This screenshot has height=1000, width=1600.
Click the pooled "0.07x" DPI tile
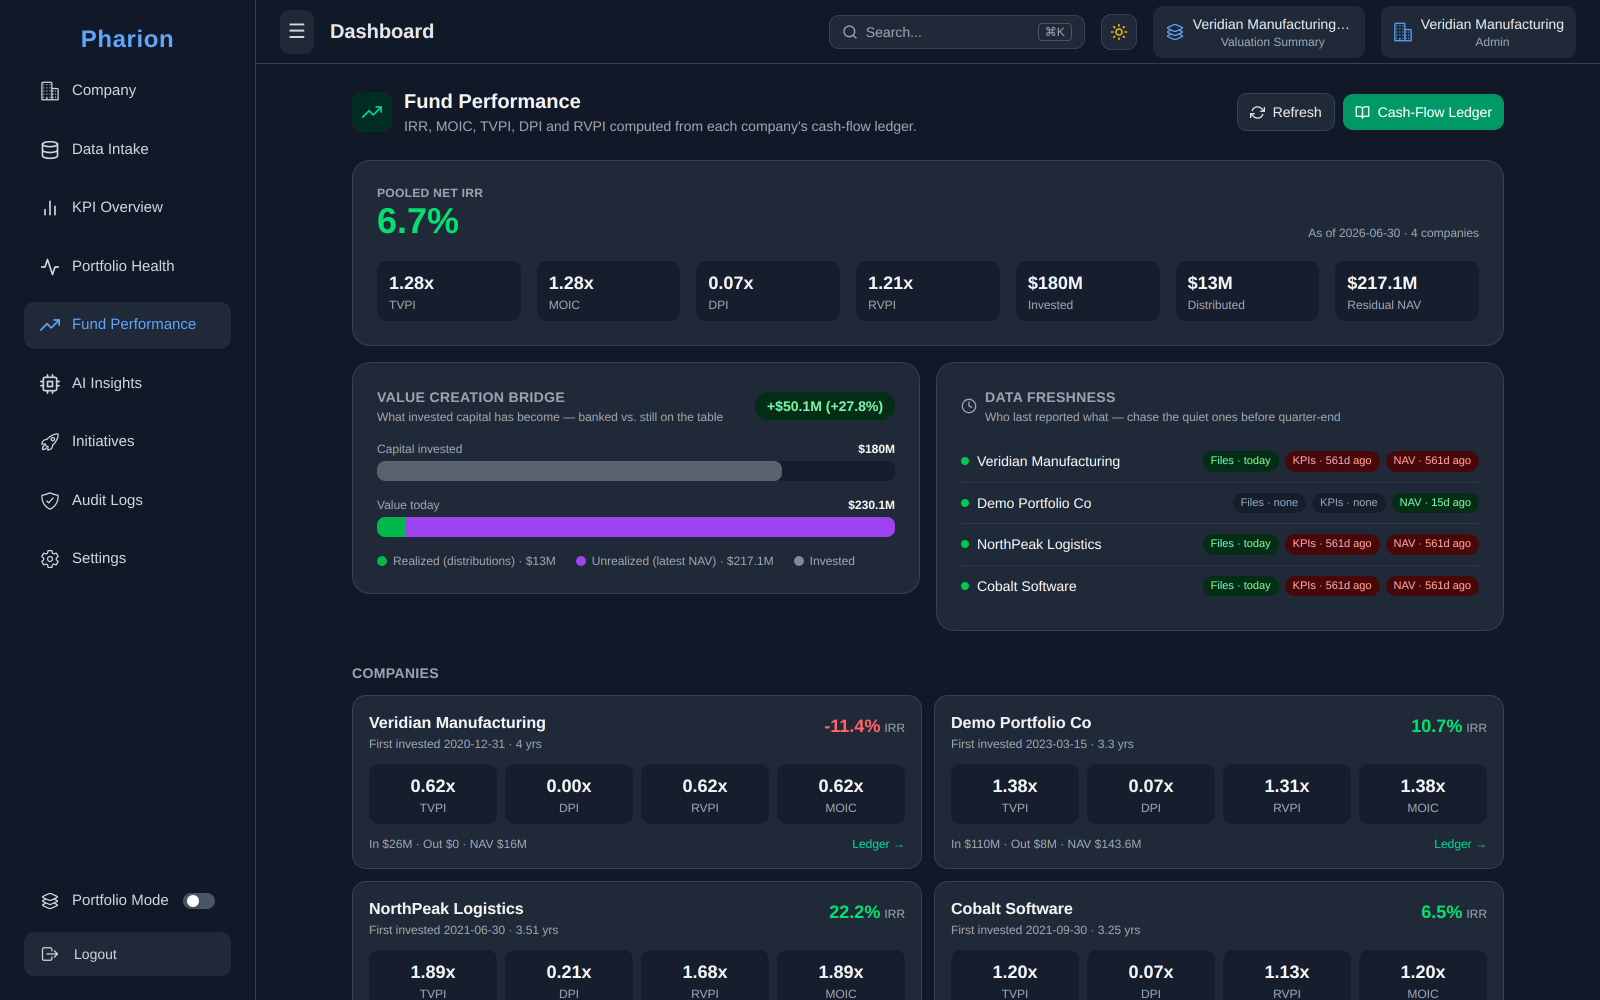coord(768,291)
